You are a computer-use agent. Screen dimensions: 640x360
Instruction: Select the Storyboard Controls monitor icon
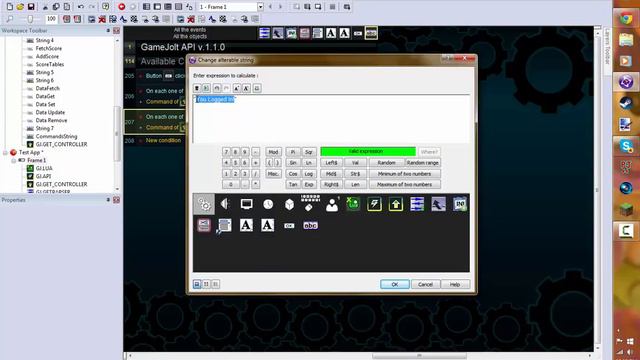click(247, 204)
